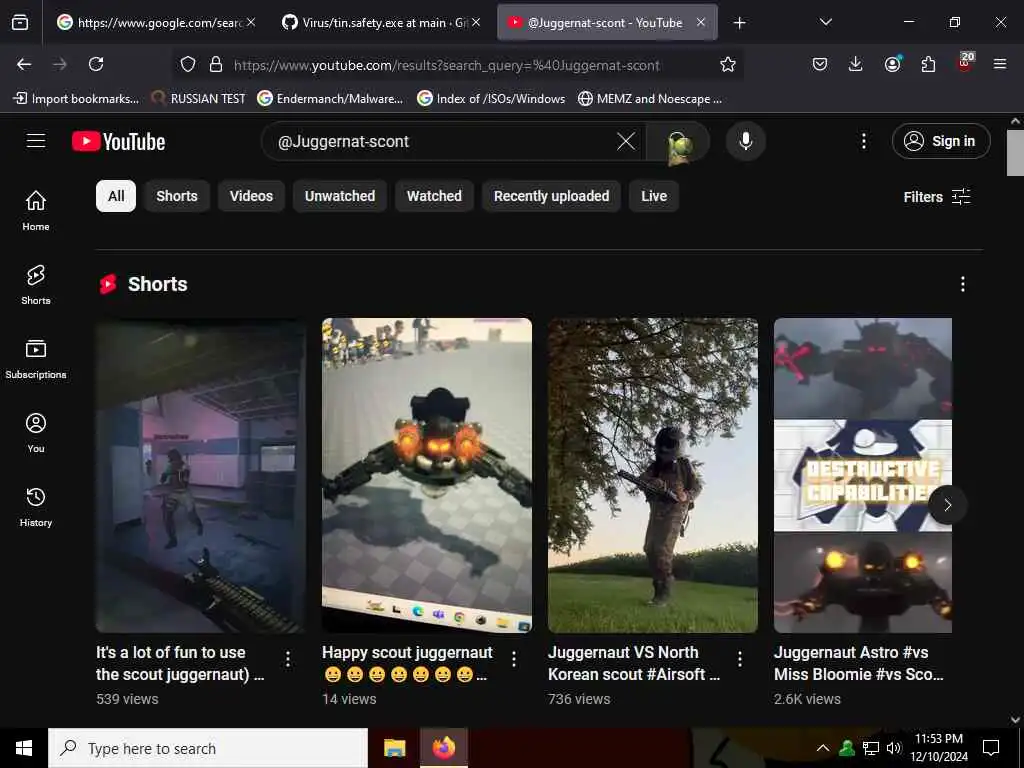
Task: Click the Windows taskbar search box
Action: 208,748
